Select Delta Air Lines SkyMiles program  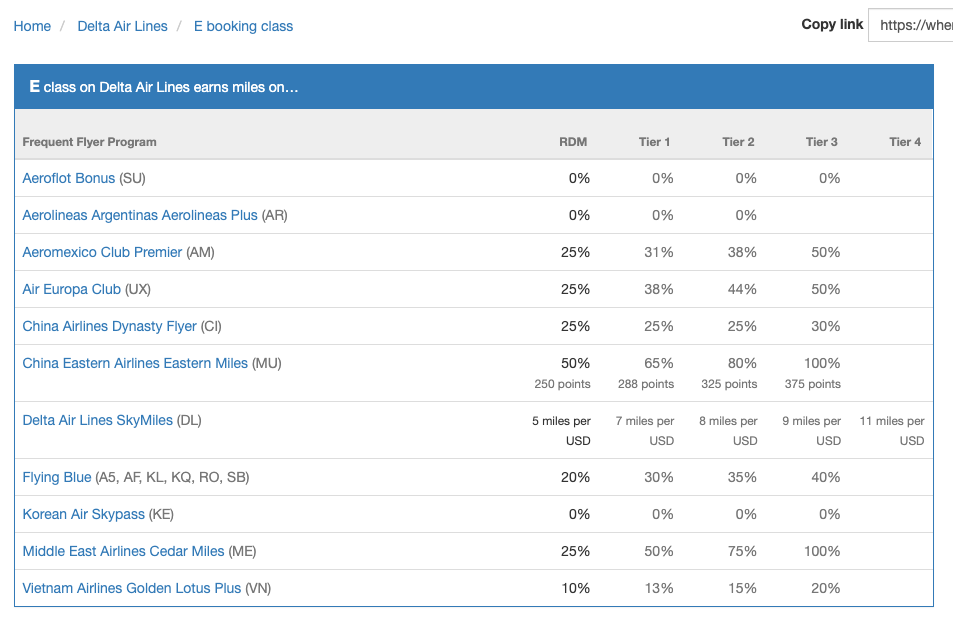coord(97,420)
